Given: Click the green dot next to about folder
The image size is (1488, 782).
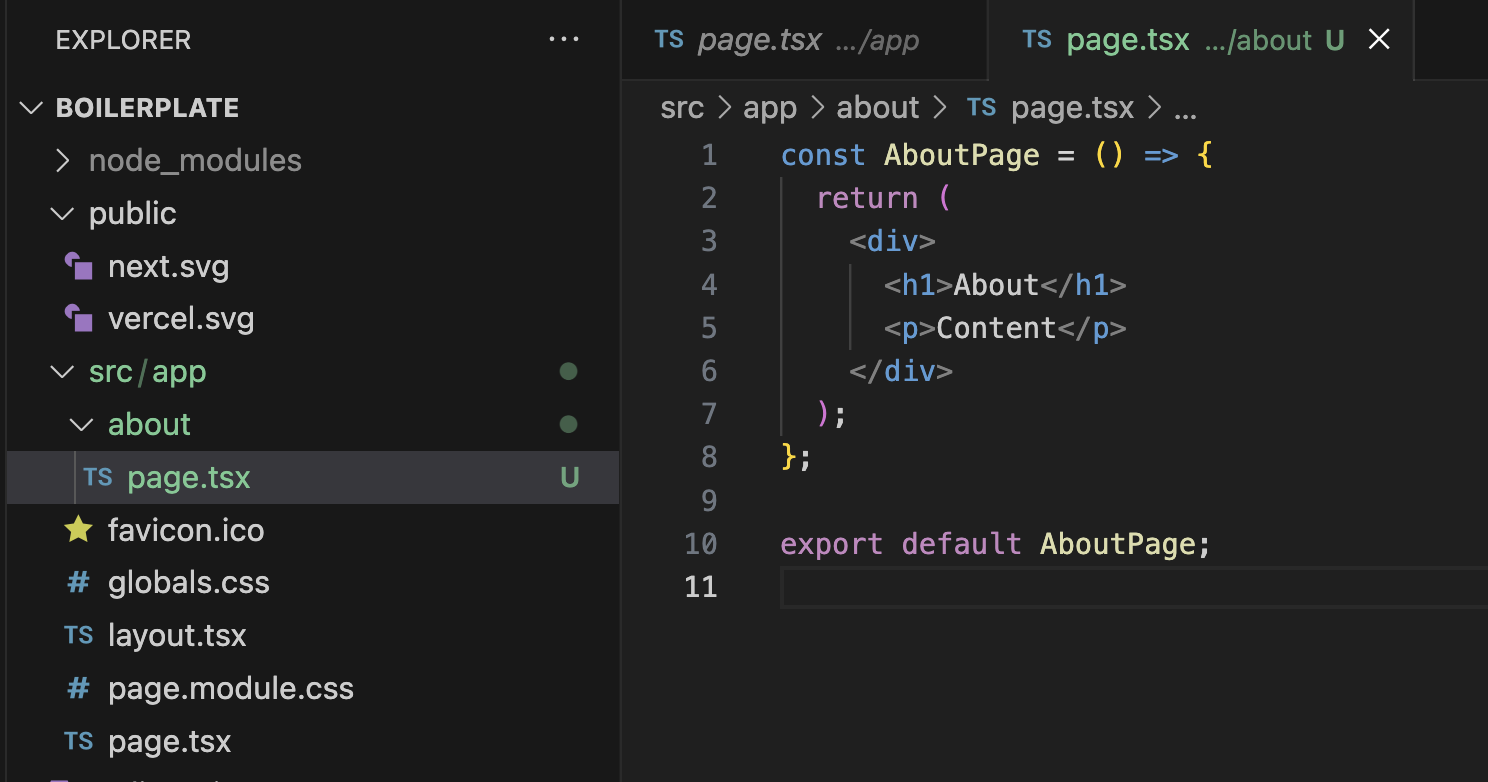Looking at the screenshot, I should (x=569, y=424).
